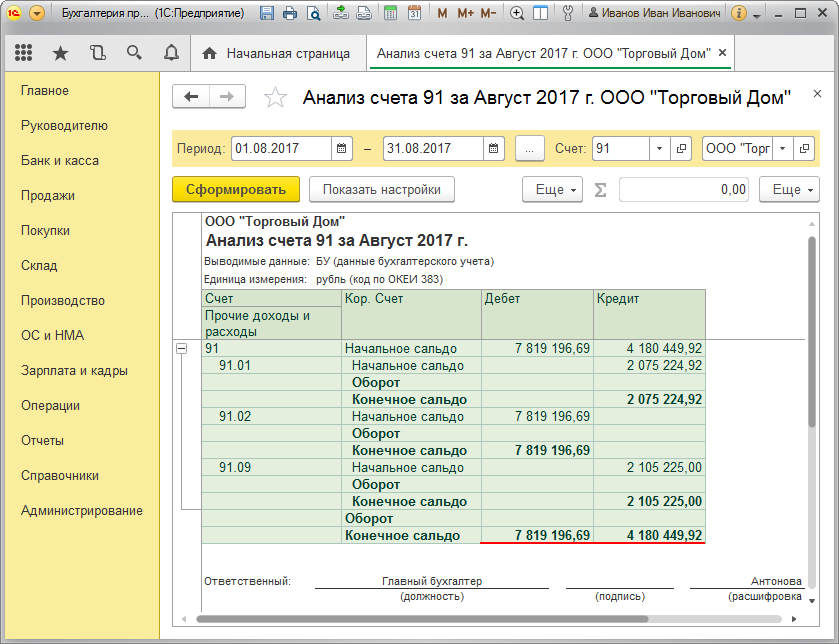Open the first Еще dropdown menu

click(553, 189)
